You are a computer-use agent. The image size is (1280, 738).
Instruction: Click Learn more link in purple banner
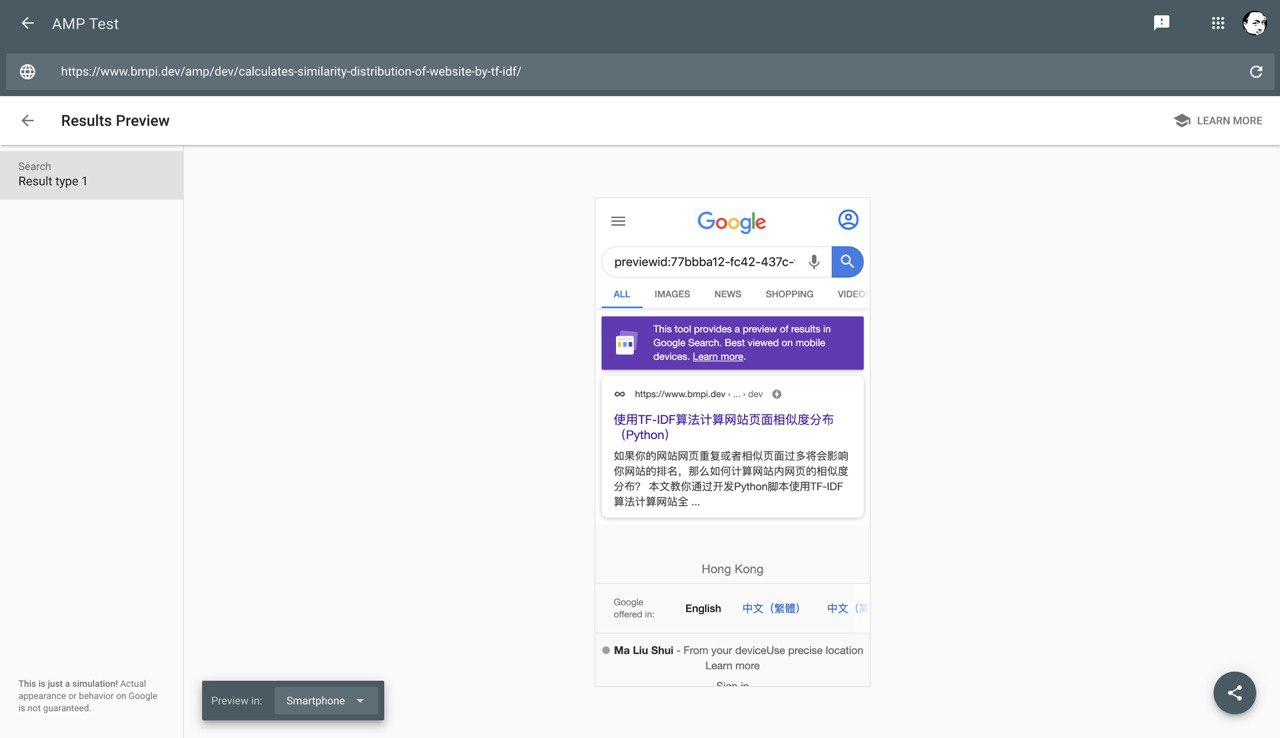click(717, 357)
